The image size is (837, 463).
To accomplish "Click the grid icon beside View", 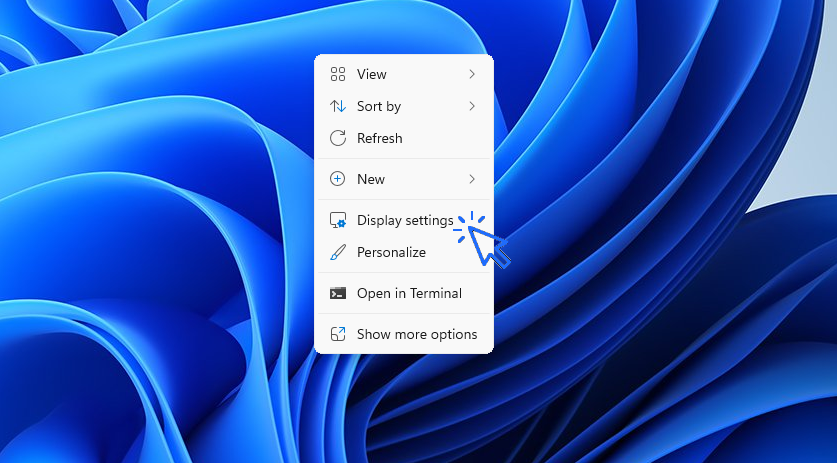I will coord(338,74).
